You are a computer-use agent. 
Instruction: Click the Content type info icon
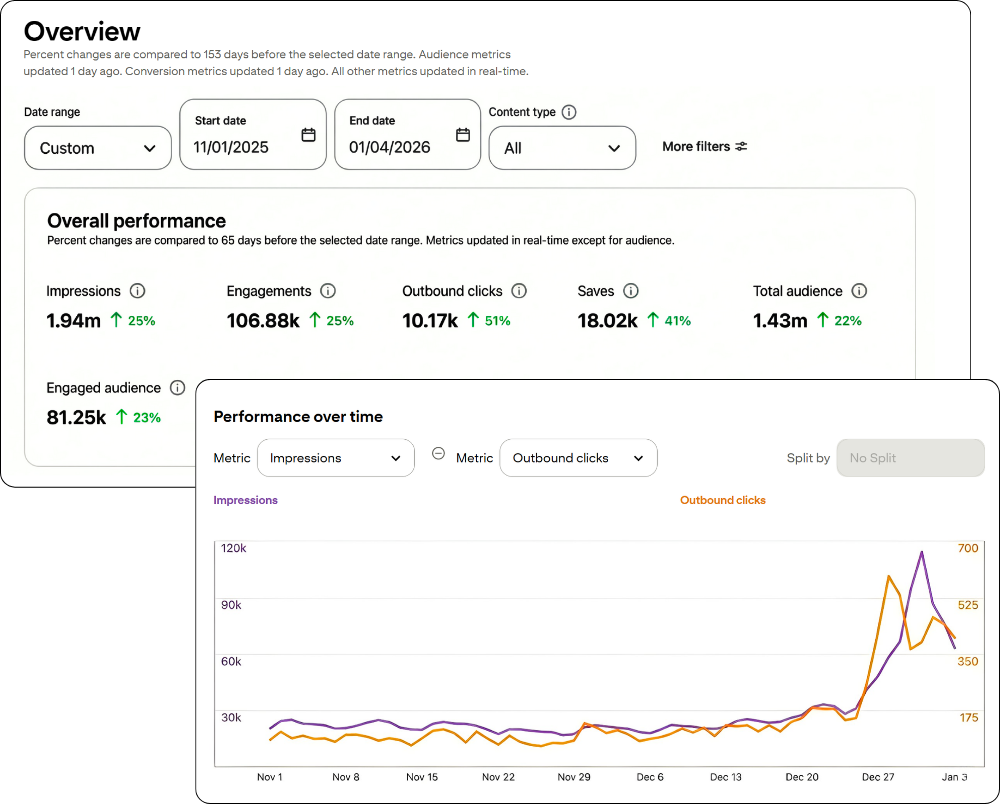pyautogui.click(x=569, y=112)
